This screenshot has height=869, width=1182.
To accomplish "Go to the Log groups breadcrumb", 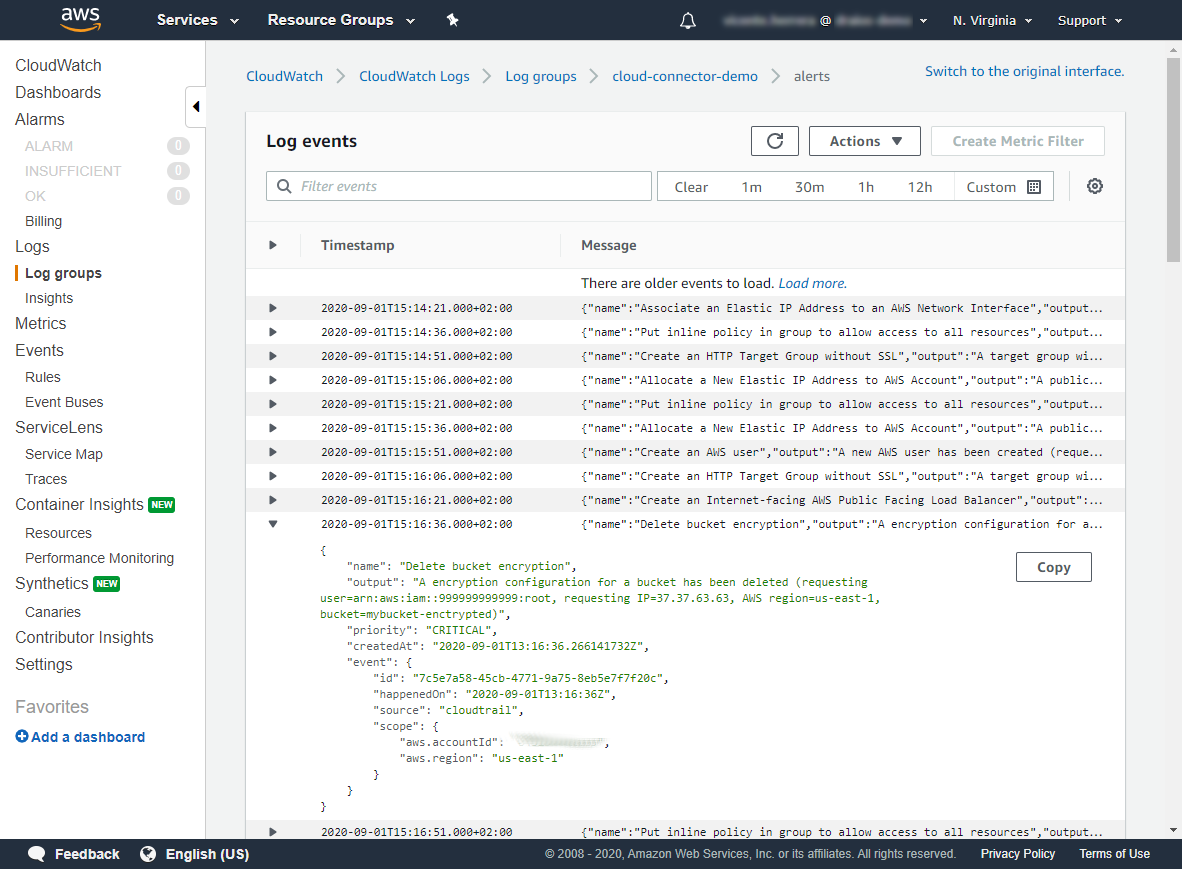I will pyautogui.click(x=540, y=76).
